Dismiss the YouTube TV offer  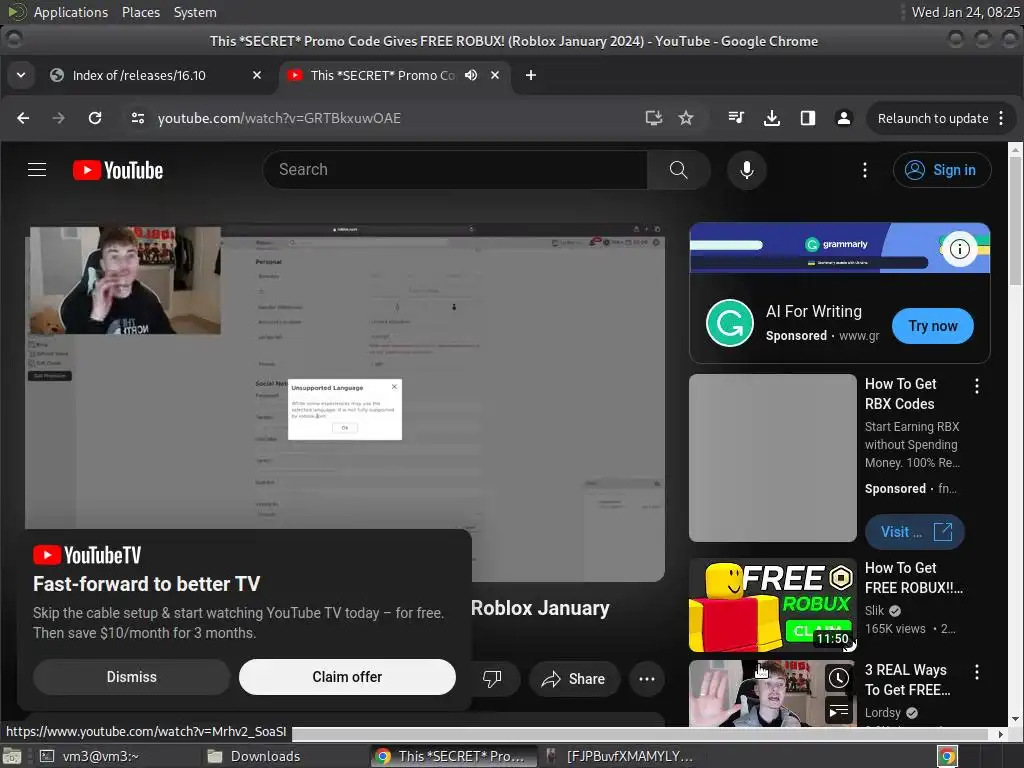click(131, 677)
